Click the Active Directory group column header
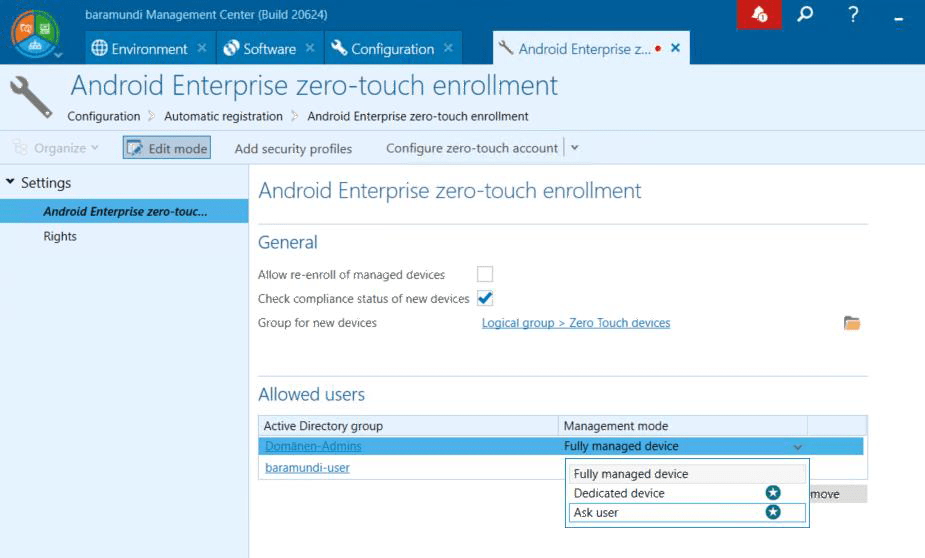This screenshot has height=558, width=925. coord(408,426)
